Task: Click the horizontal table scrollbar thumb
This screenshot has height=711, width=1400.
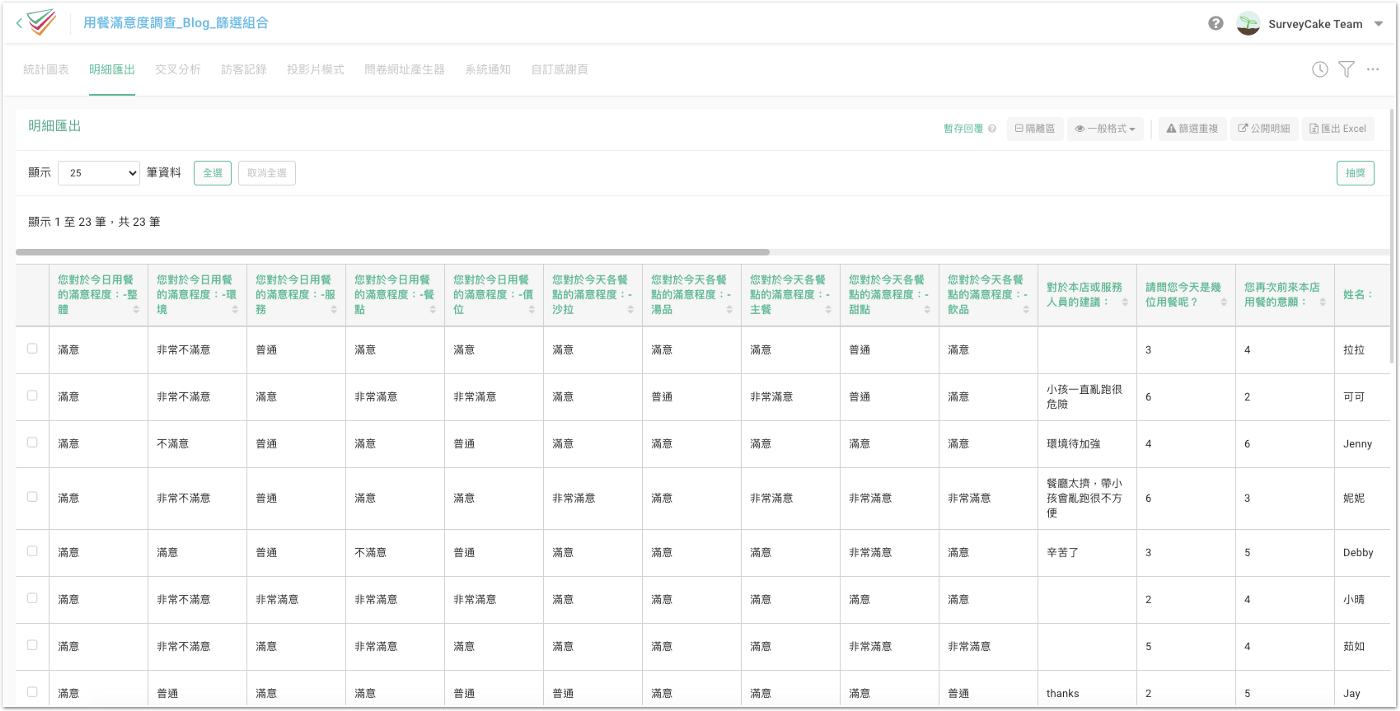Action: [x=393, y=252]
